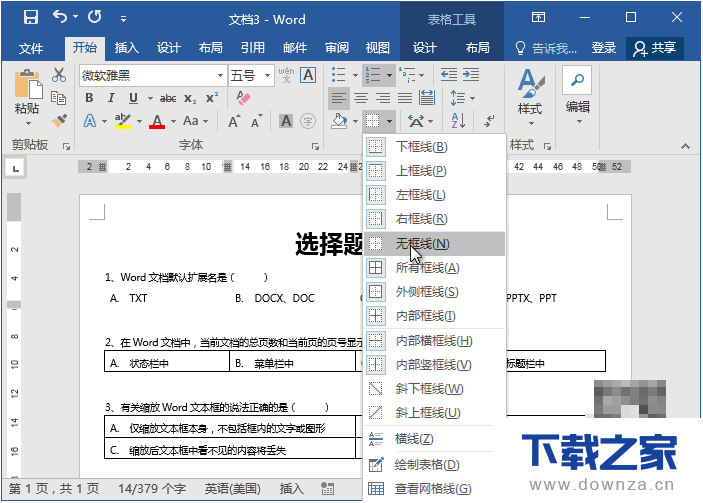Viewport: 703px width, 503px height.
Task: Click the Multilevel List icon
Action: point(407,75)
